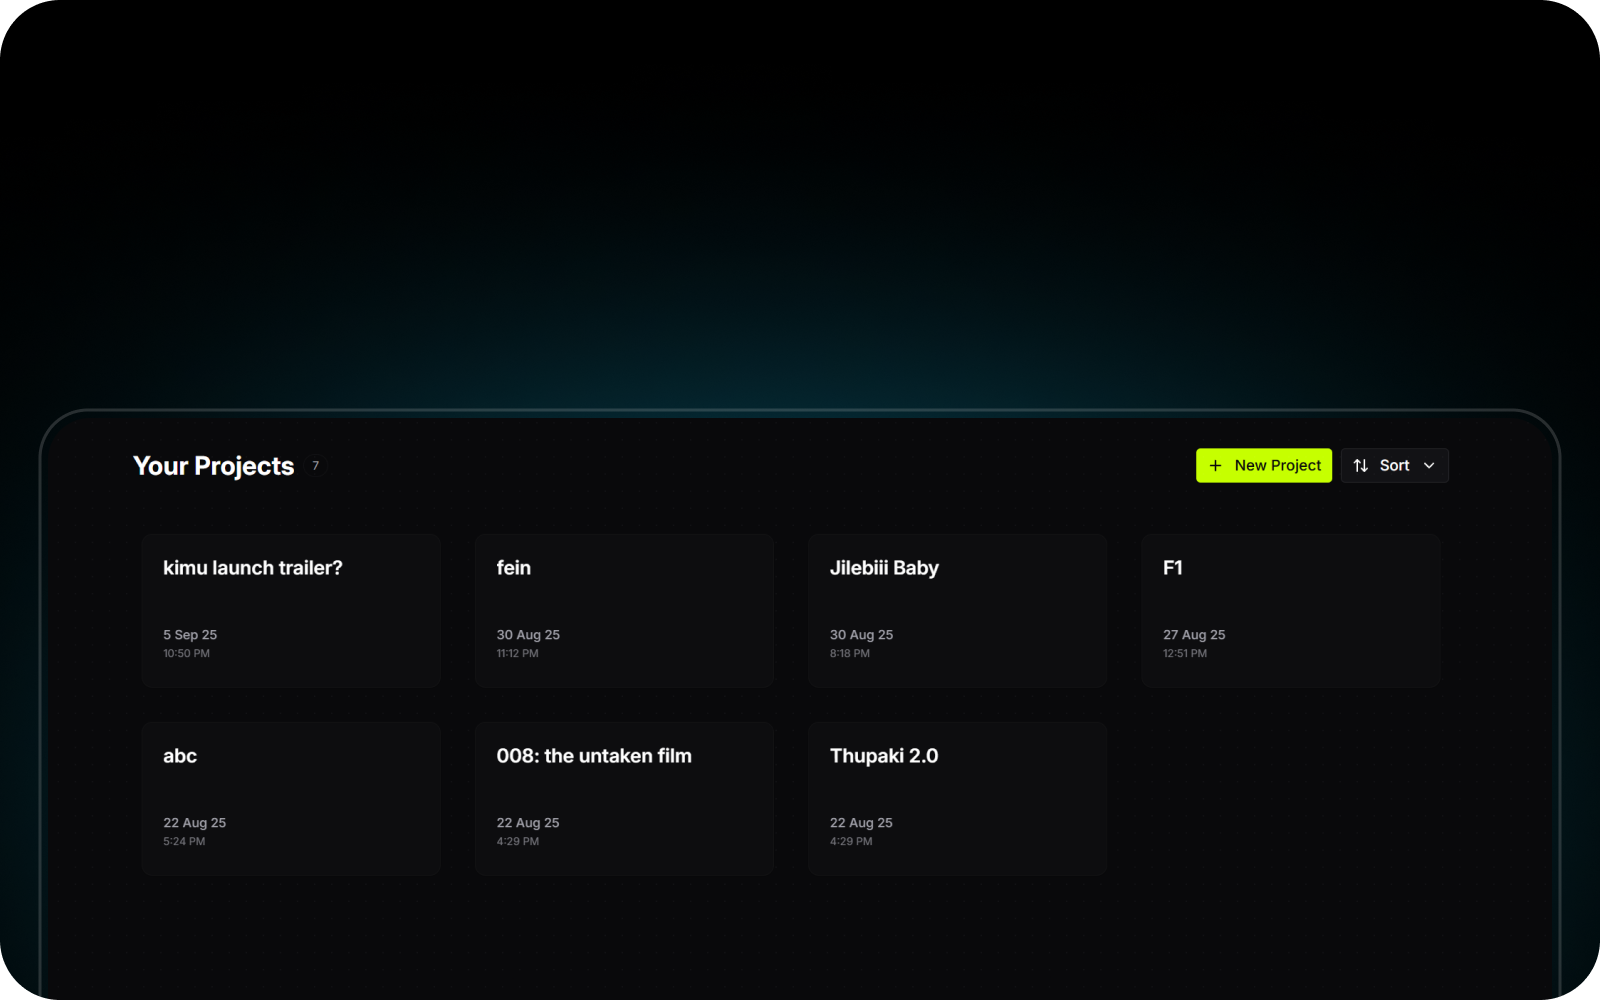This screenshot has width=1600, height=1000.
Task: Expand the Sort chevron arrow
Action: coord(1429,466)
